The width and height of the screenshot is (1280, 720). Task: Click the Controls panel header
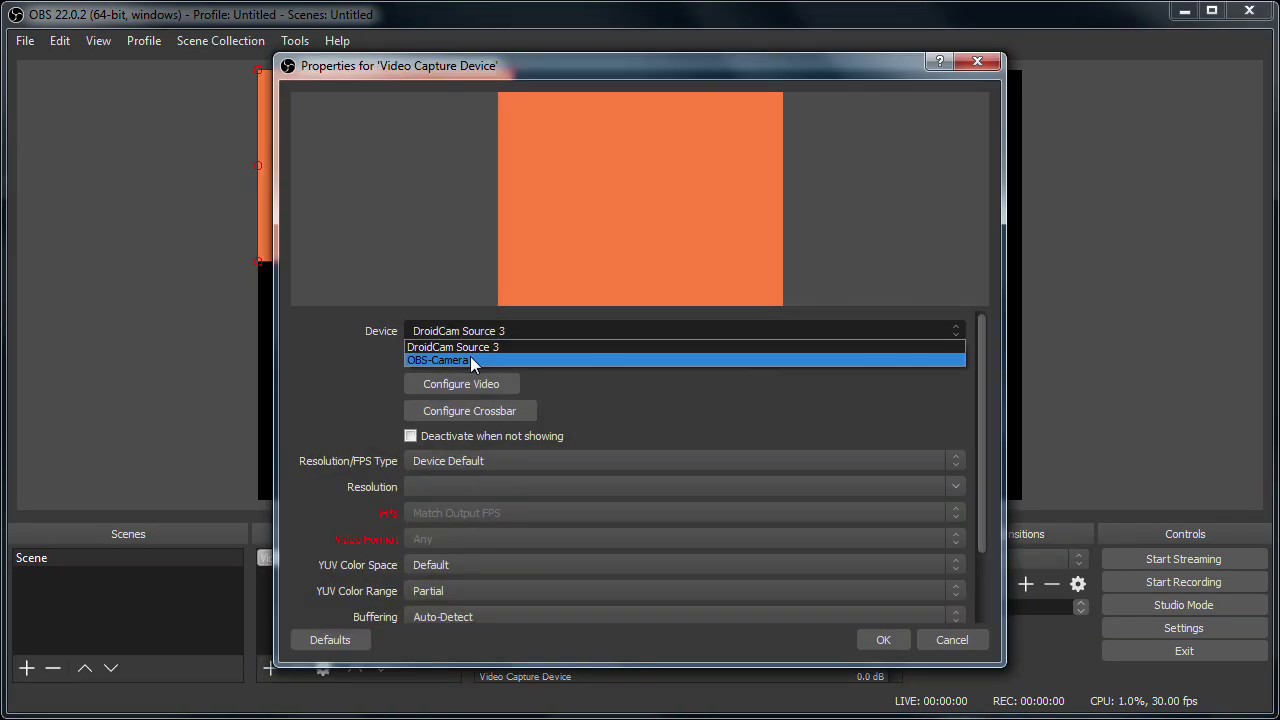1185,534
